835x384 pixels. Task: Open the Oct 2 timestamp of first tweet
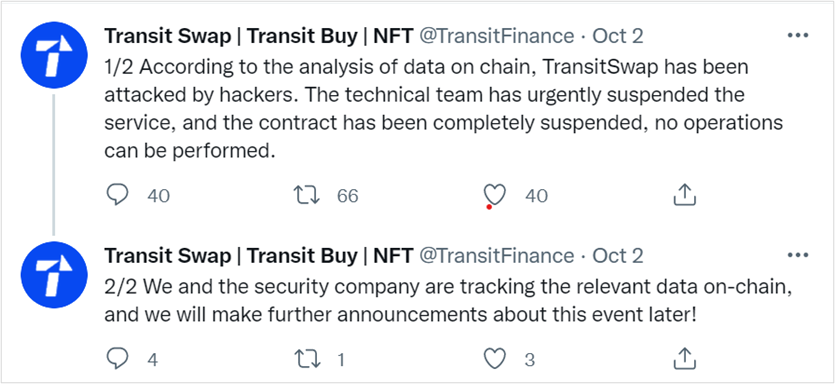pos(618,36)
